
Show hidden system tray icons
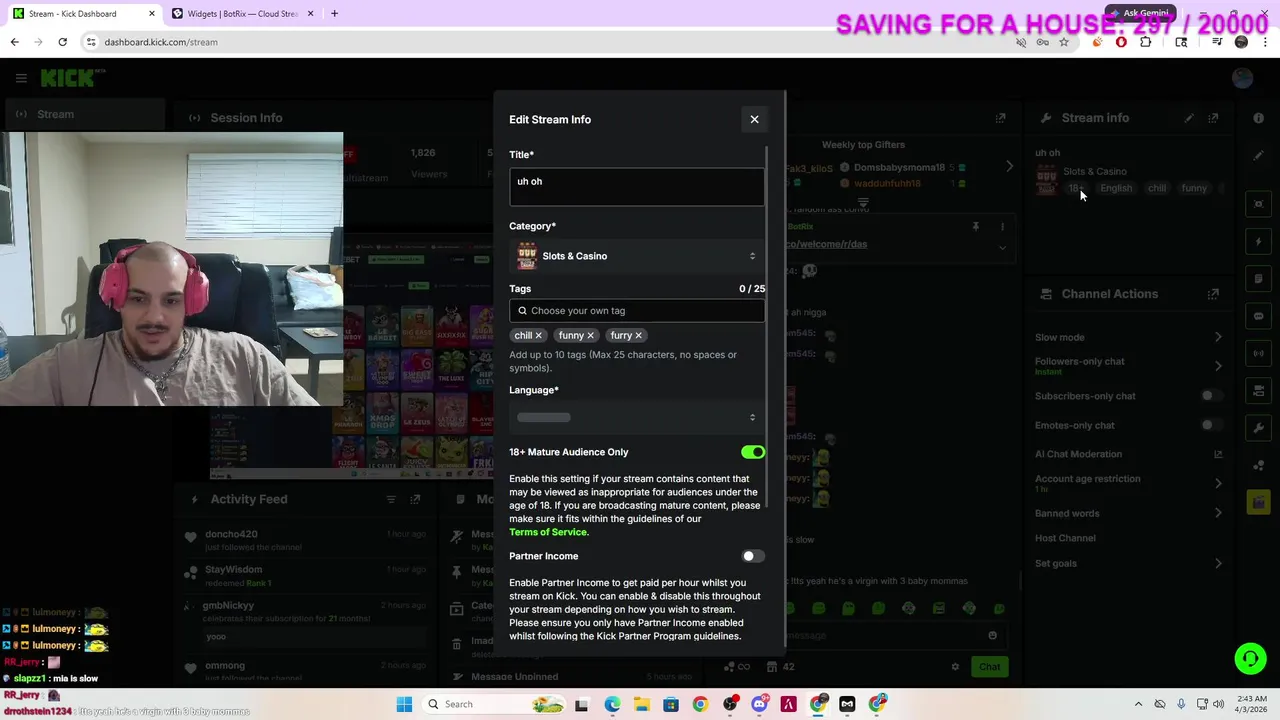1138,704
